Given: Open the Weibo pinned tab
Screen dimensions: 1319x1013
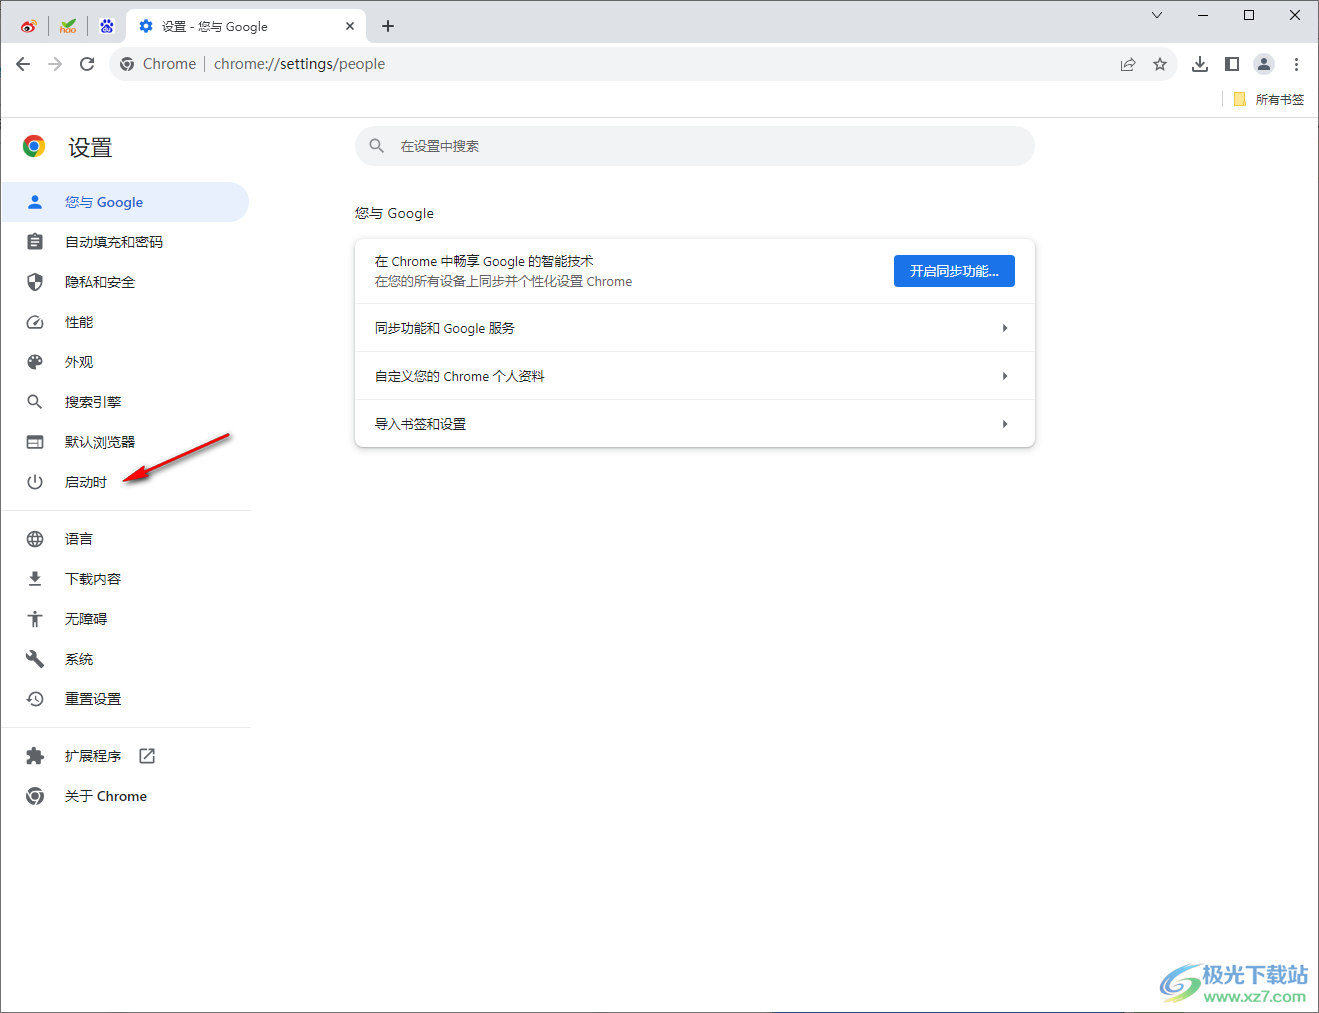Looking at the screenshot, I should click(29, 26).
